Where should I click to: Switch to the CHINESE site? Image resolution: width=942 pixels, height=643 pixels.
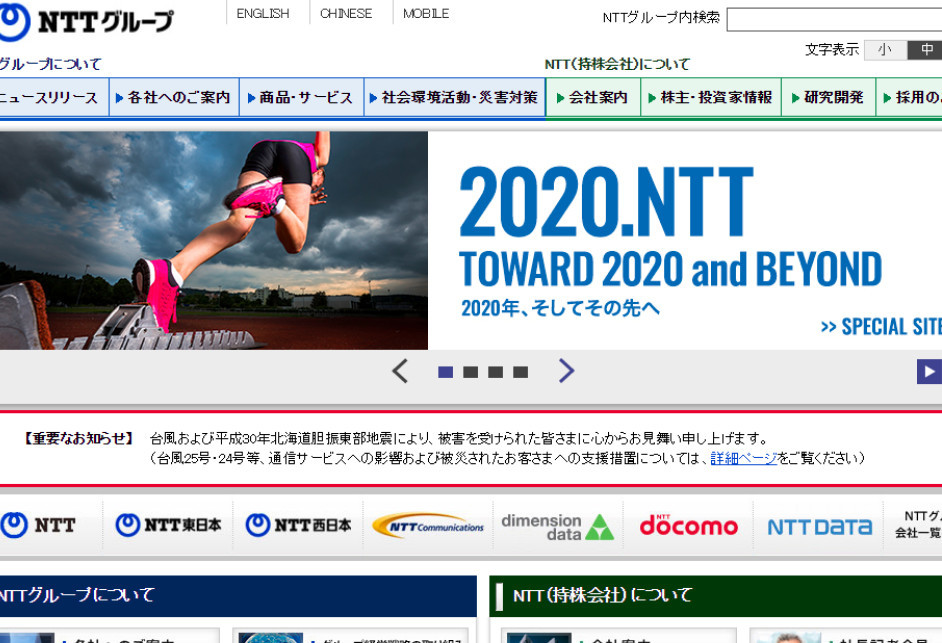(346, 13)
